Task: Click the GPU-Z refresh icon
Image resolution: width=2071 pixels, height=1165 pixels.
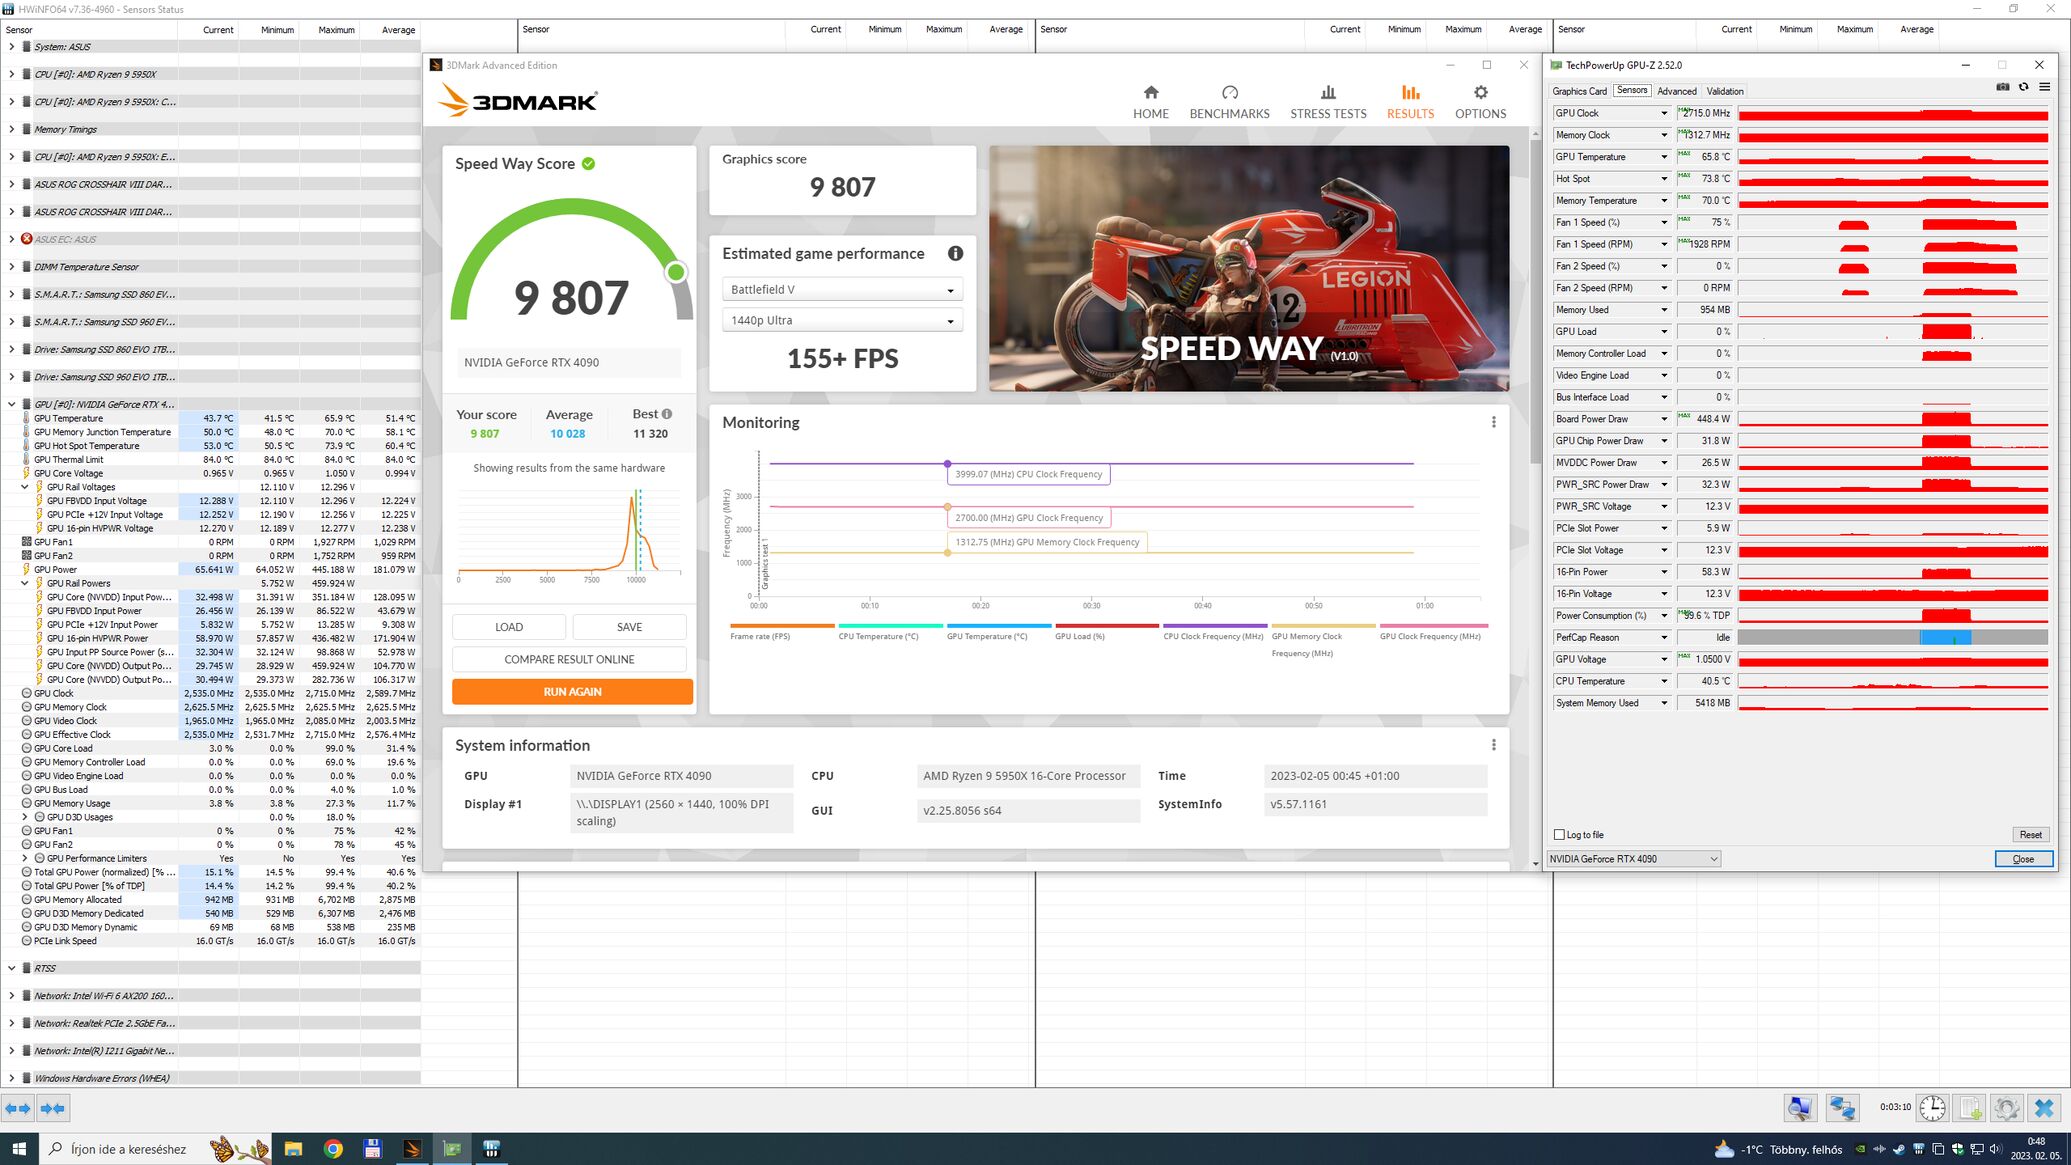Action: pos(2023,88)
